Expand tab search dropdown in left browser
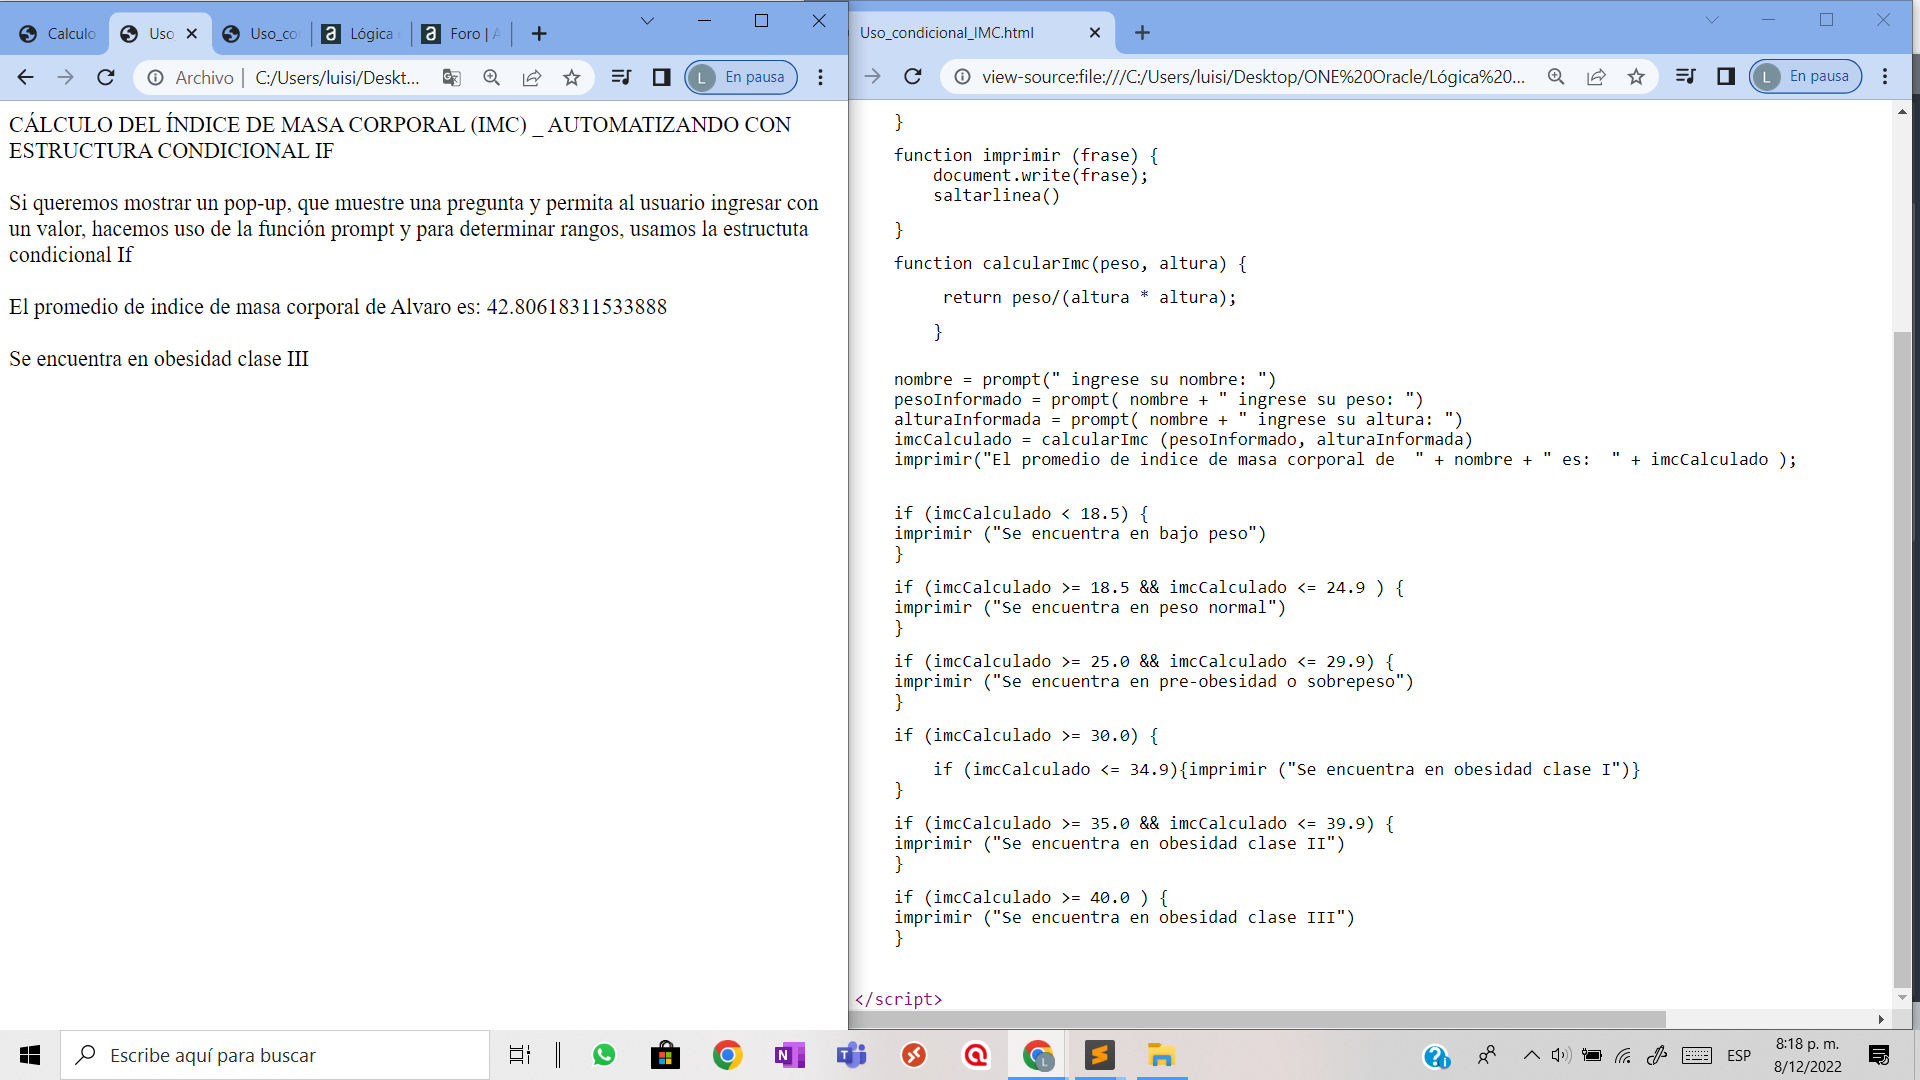Image resolution: width=1920 pixels, height=1080 pixels. click(647, 21)
